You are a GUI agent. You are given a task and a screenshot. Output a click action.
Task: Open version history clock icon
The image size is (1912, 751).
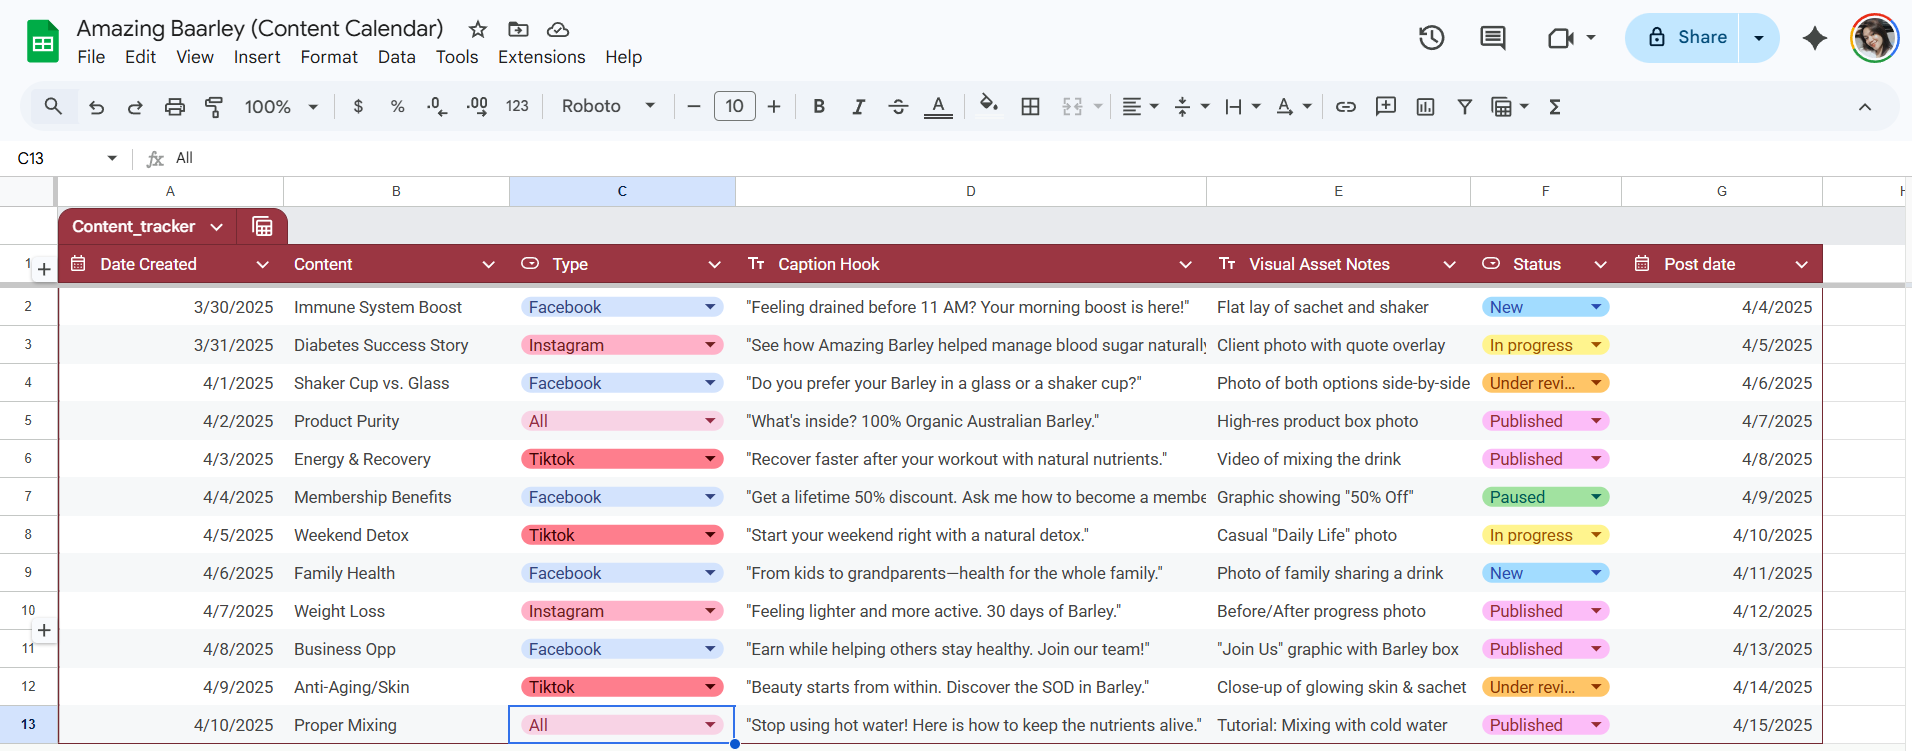pos(1432,38)
